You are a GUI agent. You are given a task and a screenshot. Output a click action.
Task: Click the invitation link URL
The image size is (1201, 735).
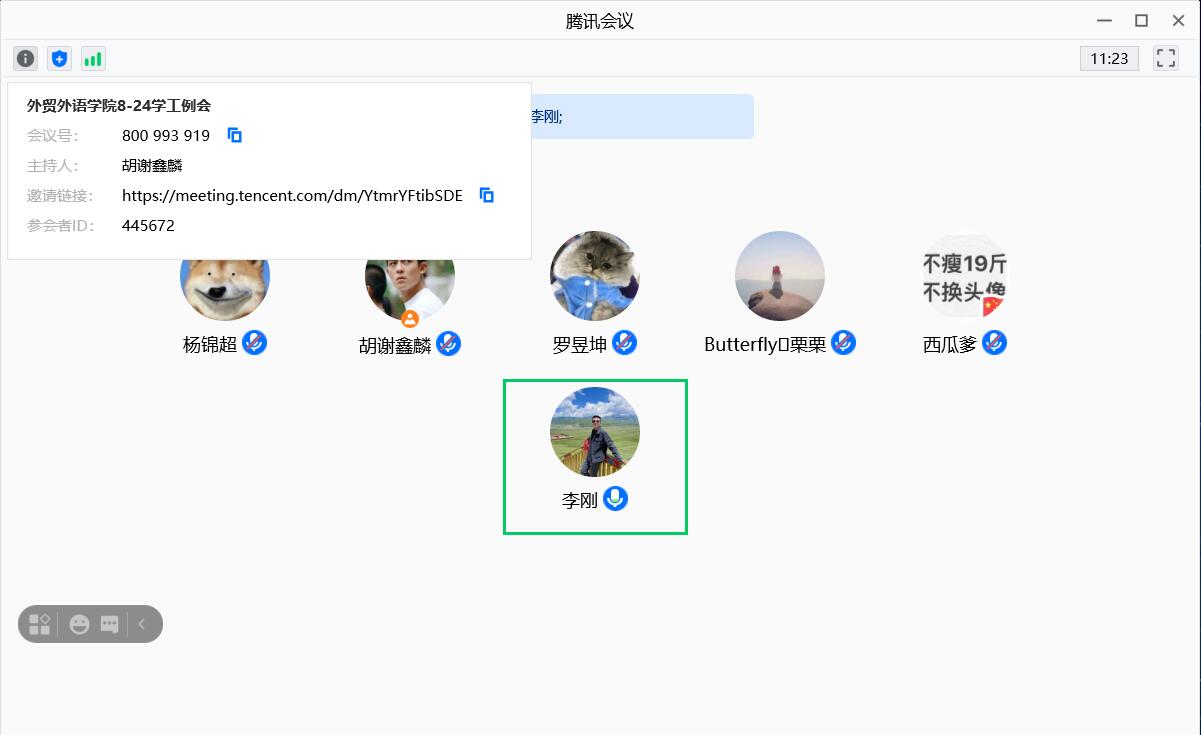[x=292, y=196]
